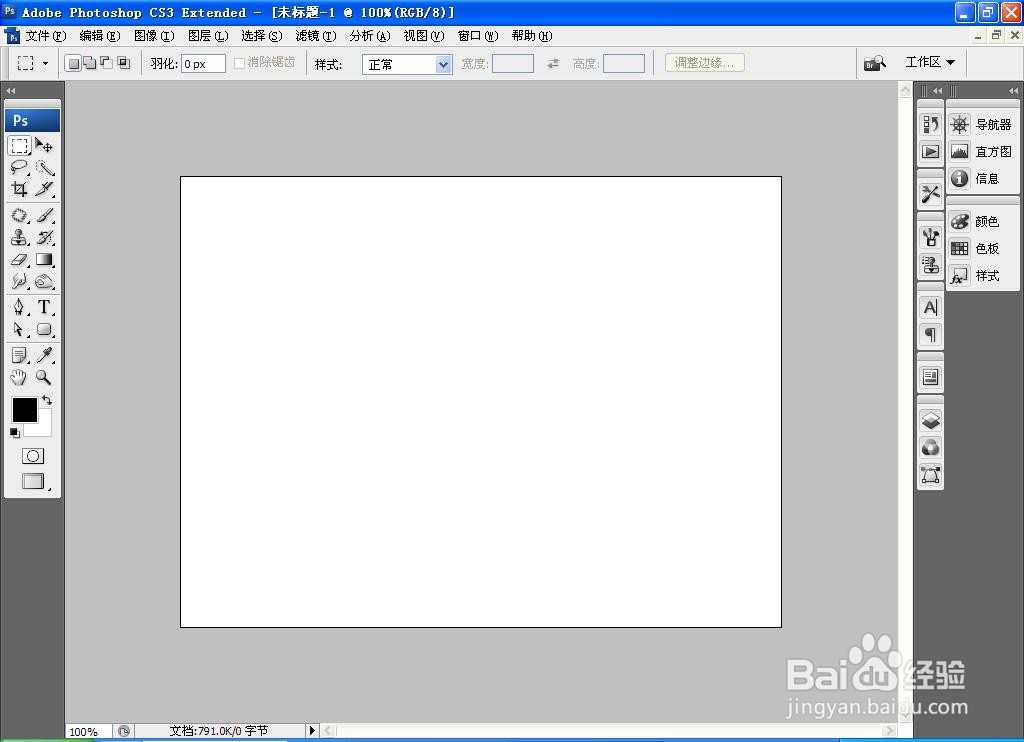Screen dimensions: 1024x742
Task: Toggle the anti-alias checkbox
Action: click(239, 63)
